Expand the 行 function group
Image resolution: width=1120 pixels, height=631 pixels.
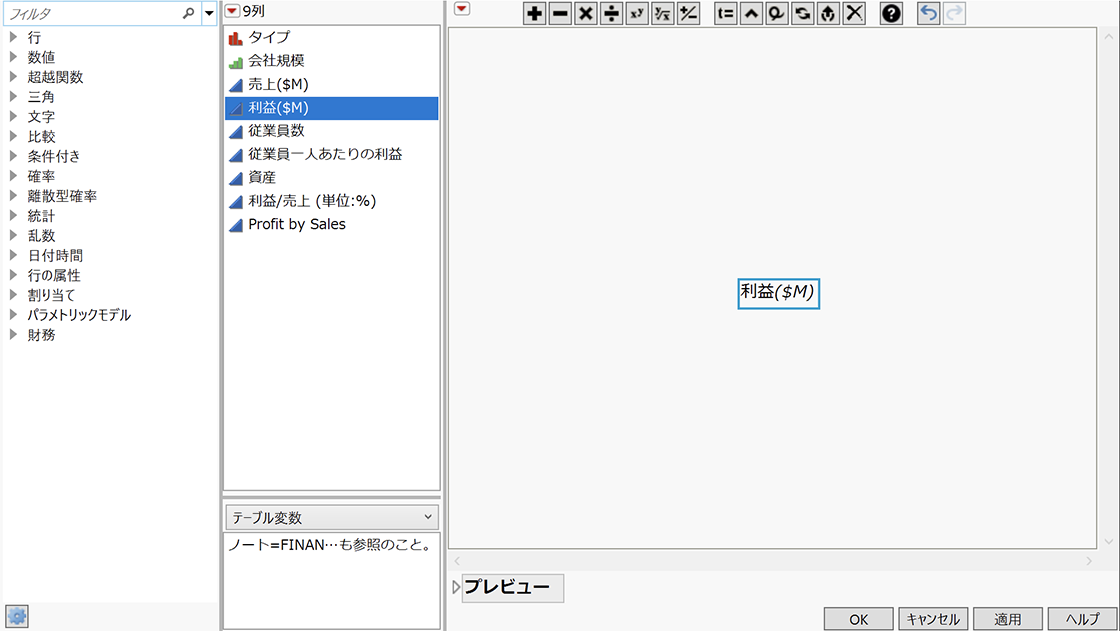point(13,37)
